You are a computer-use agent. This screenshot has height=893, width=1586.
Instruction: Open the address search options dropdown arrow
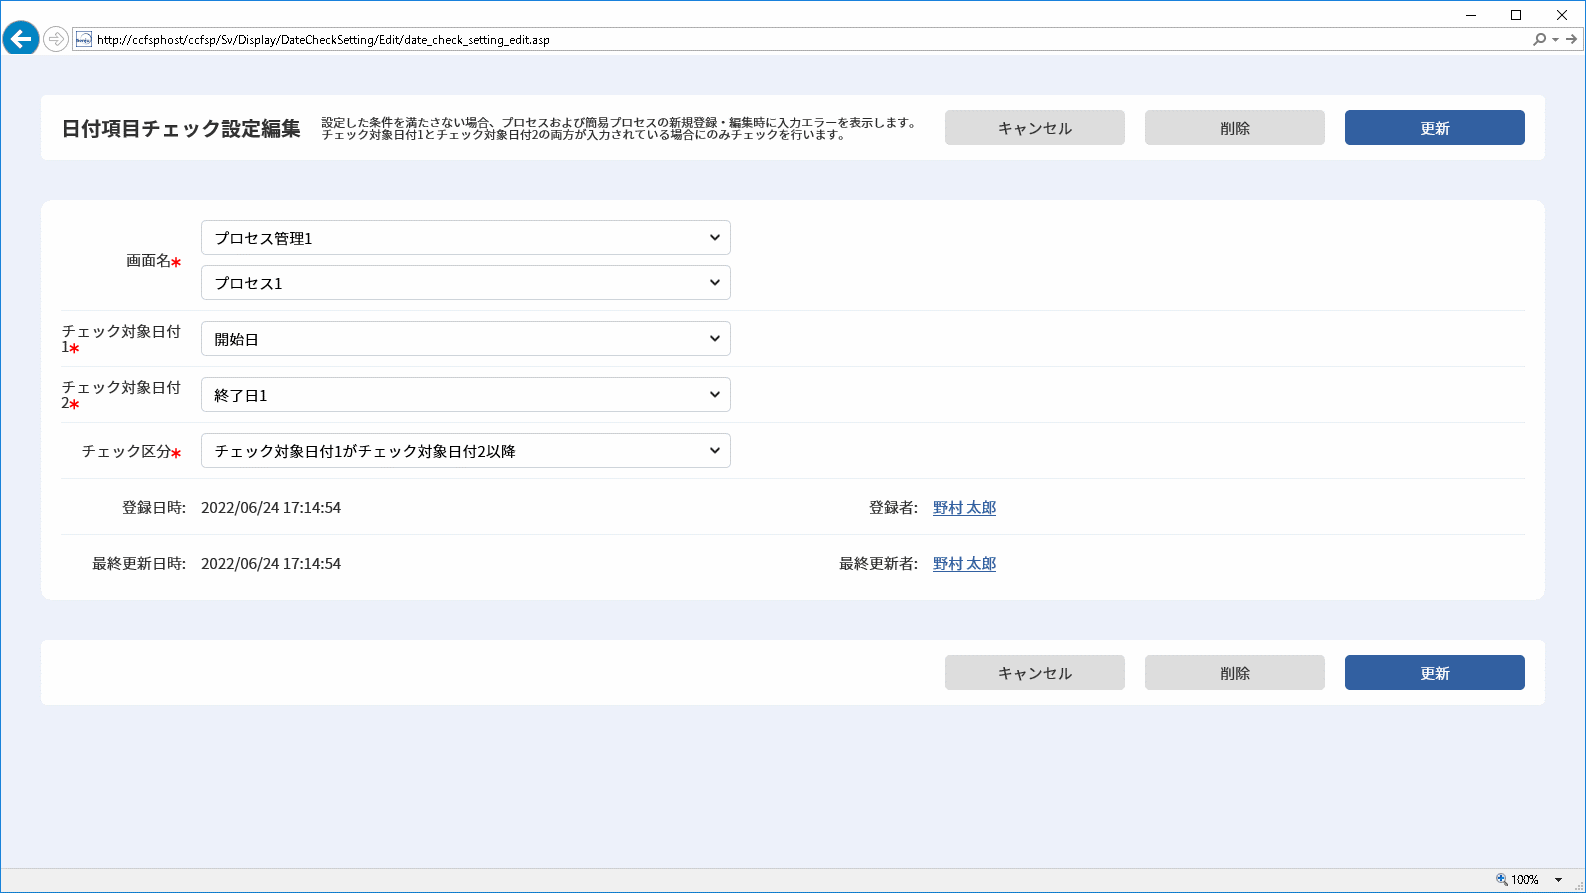pos(1555,40)
